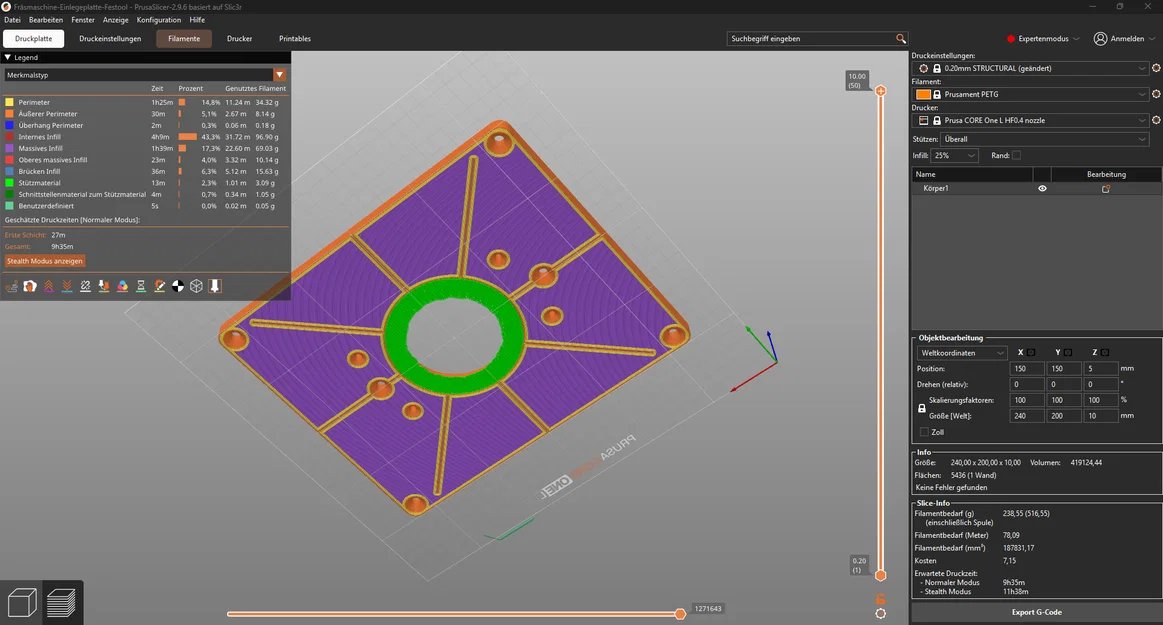Click Stealth Modus anzeigen button

coord(45,261)
